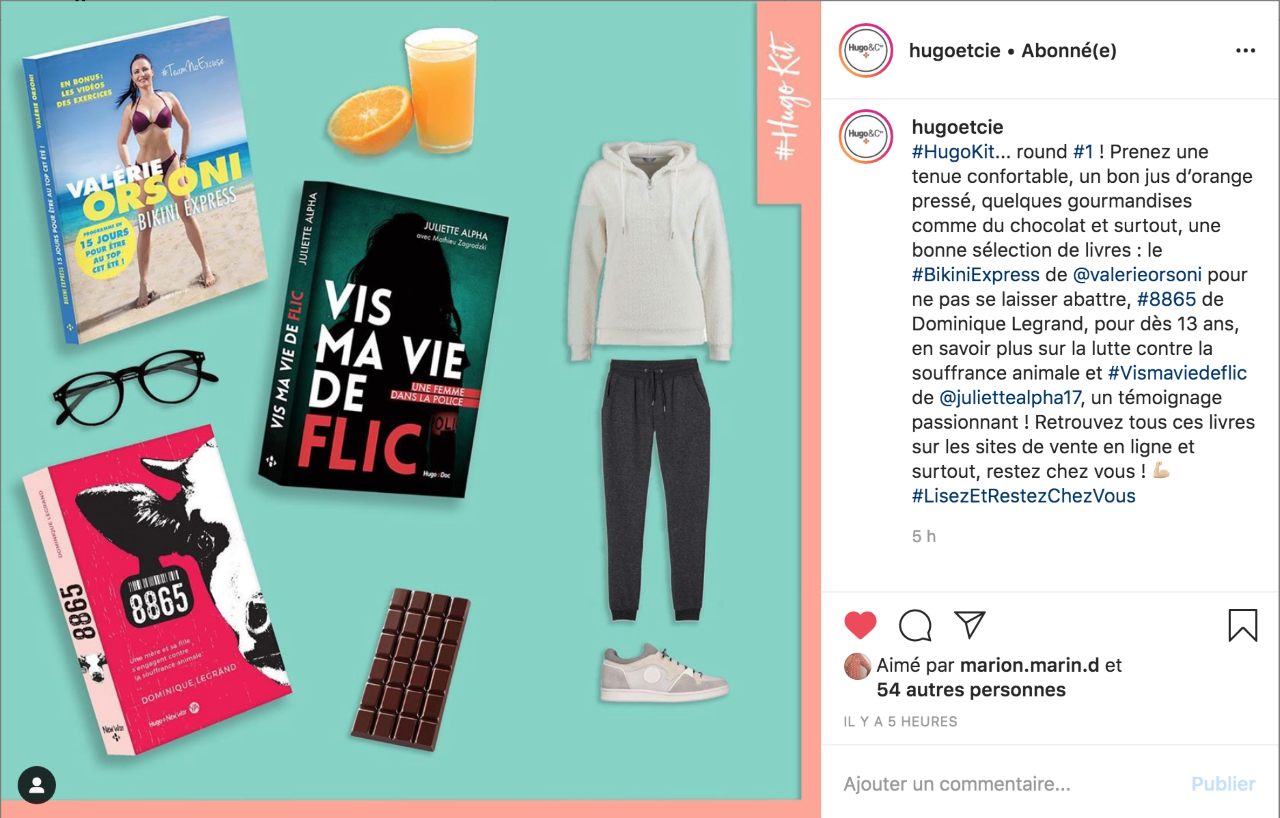The height and width of the screenshot is (818, 1280).
Task: Open hugoetcie profile picture in header
Action: pos(865,51)
